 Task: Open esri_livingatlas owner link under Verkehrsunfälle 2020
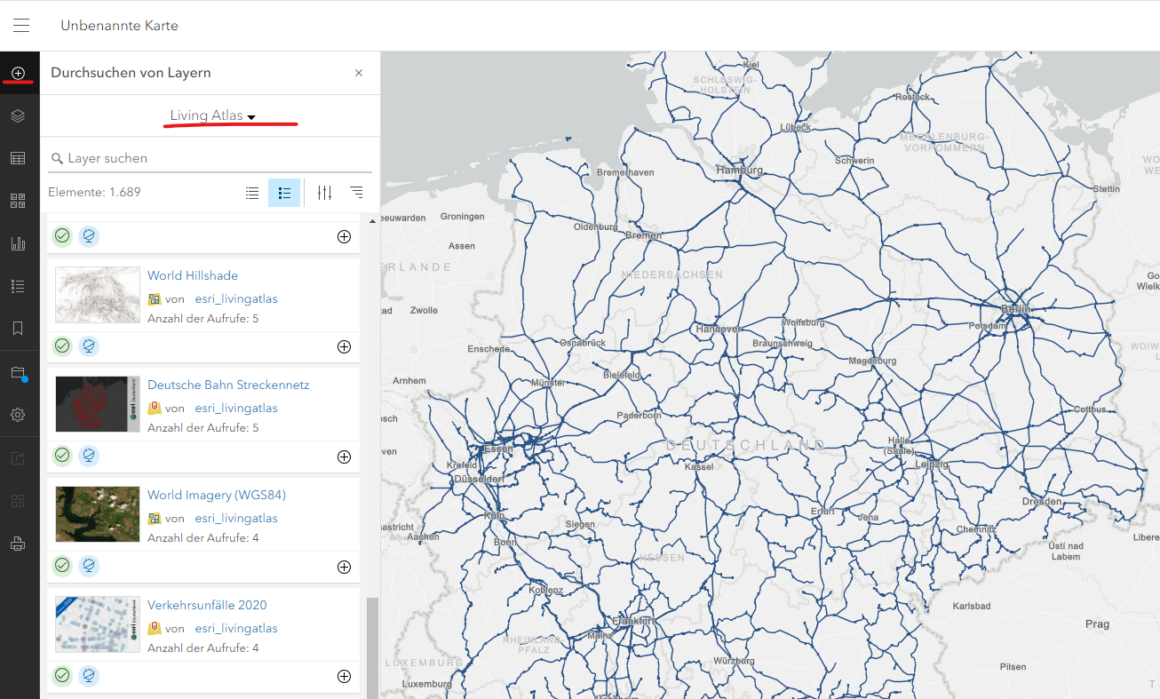236,628
